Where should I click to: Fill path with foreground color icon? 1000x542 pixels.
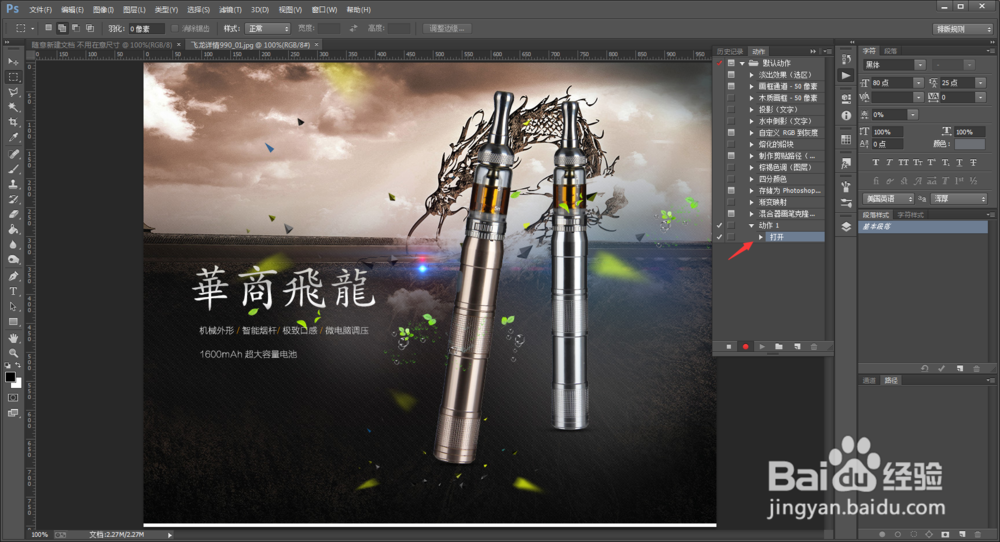(882, 534)
